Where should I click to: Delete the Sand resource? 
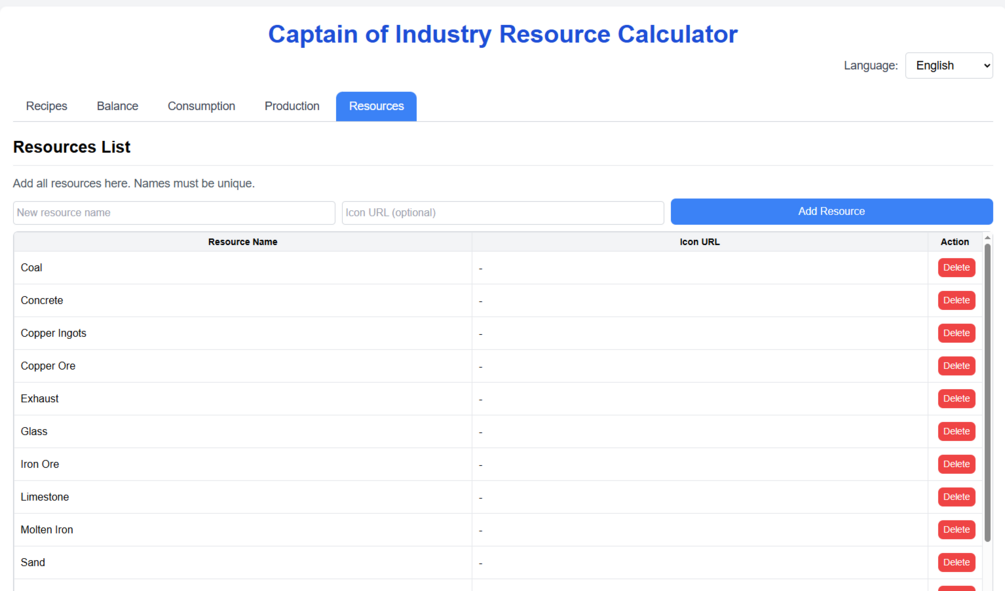point(956,562)
